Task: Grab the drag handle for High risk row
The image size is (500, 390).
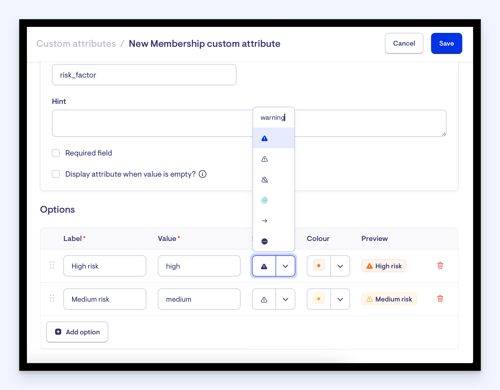Action: tap(52, 265)
